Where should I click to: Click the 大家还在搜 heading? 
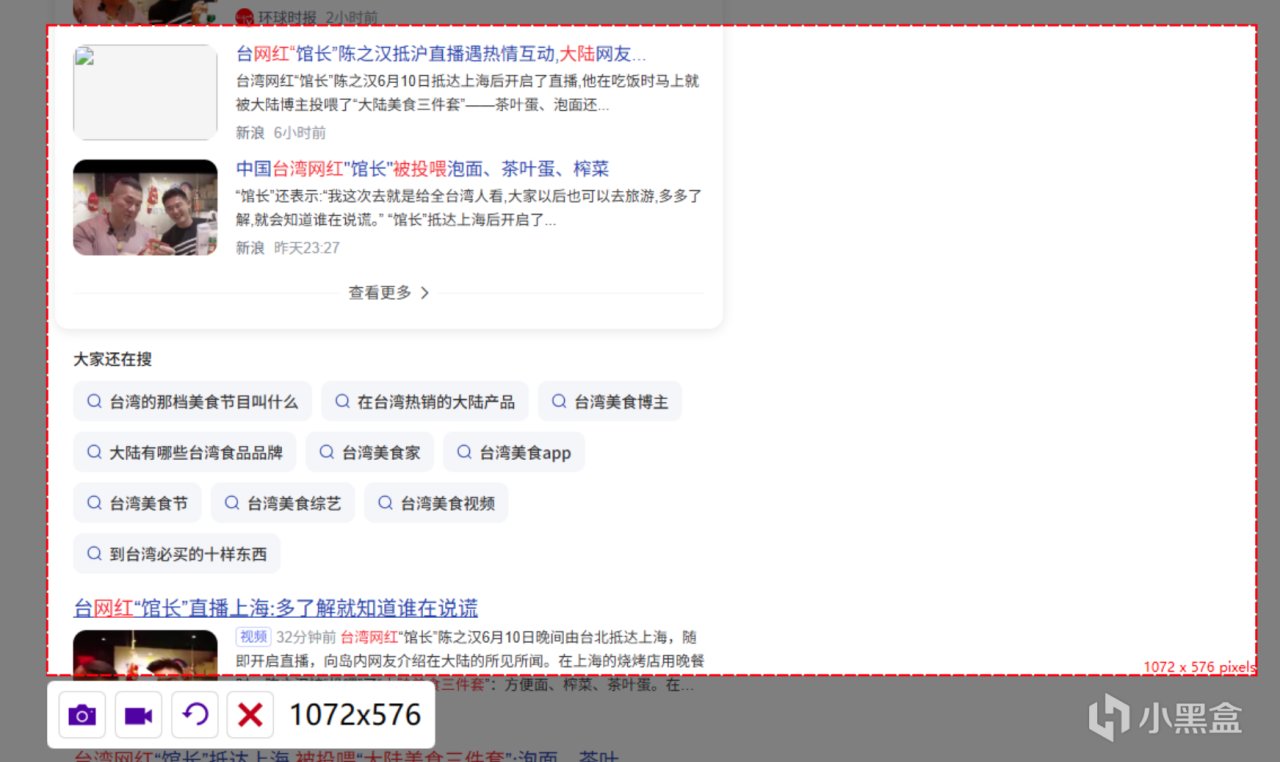pyautogui.click(x=113, y=359)
